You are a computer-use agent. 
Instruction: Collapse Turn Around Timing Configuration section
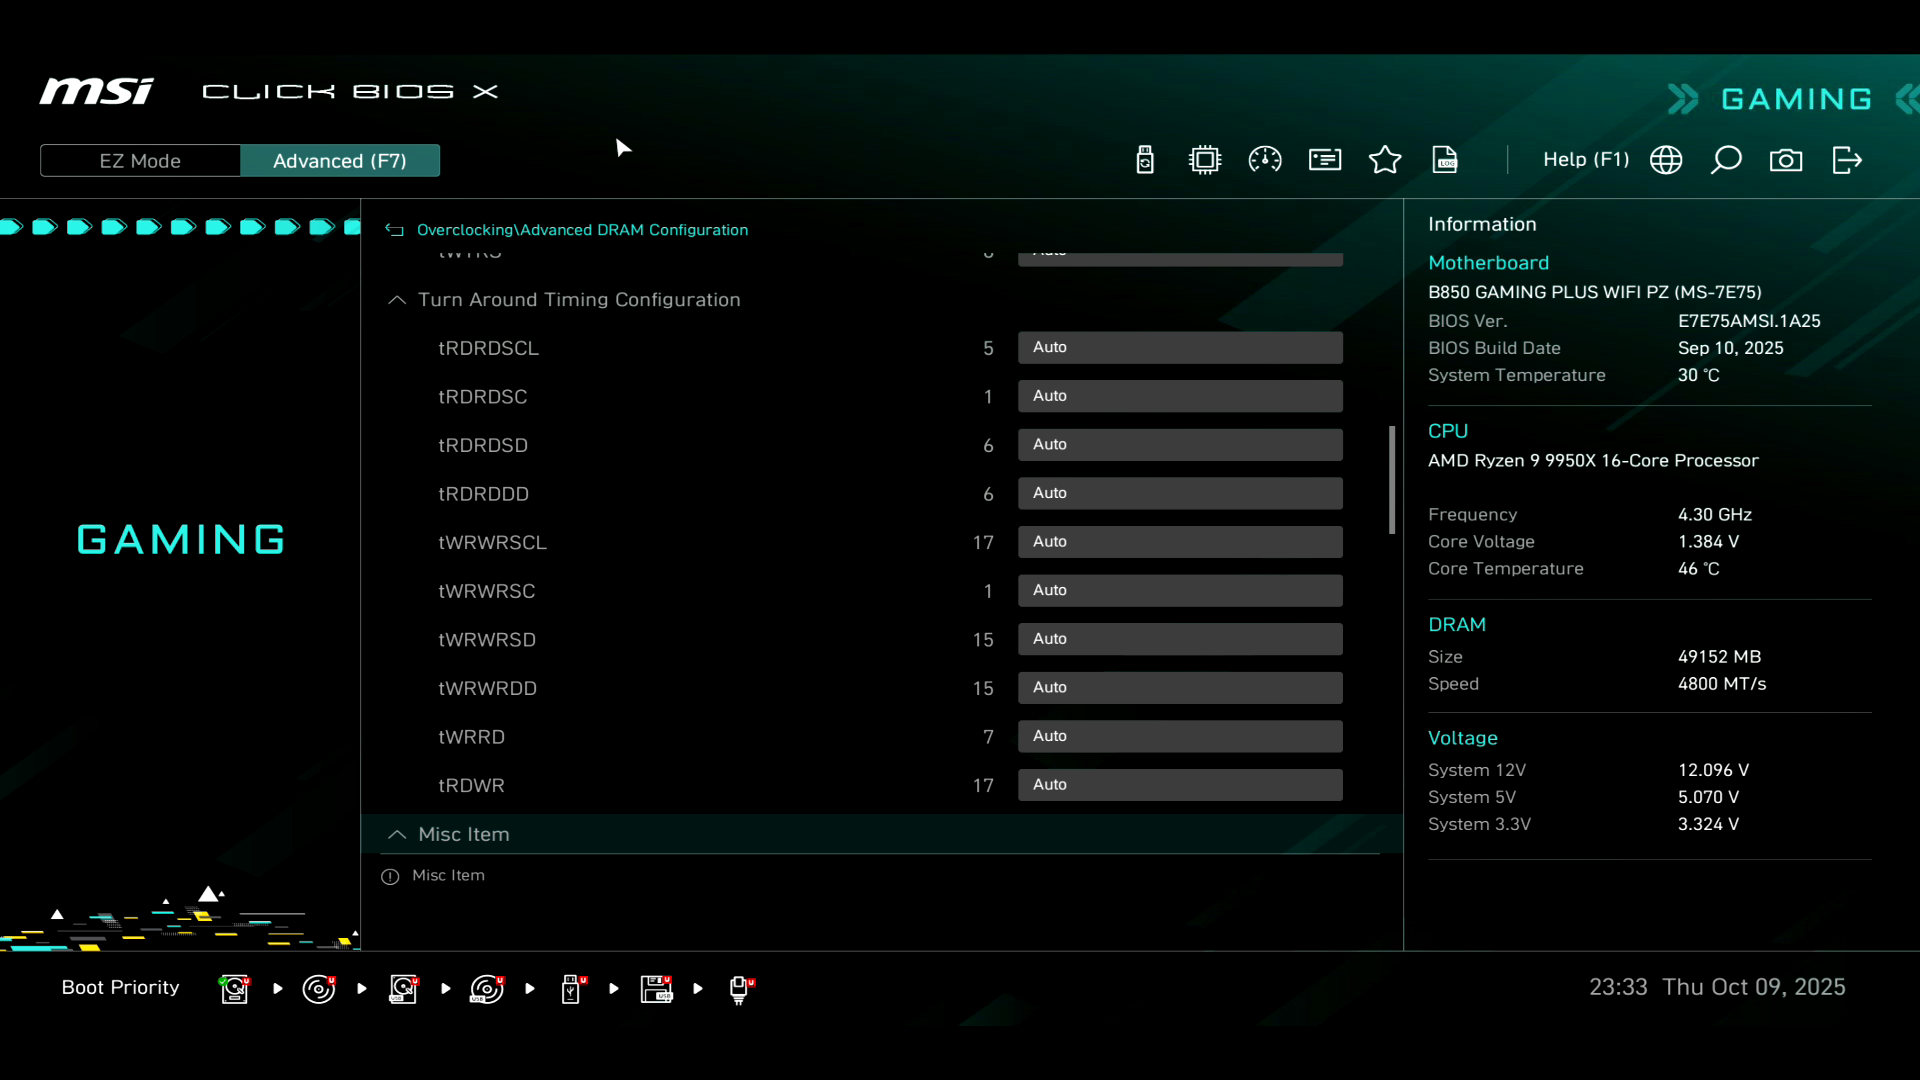[x=397, y=300]
